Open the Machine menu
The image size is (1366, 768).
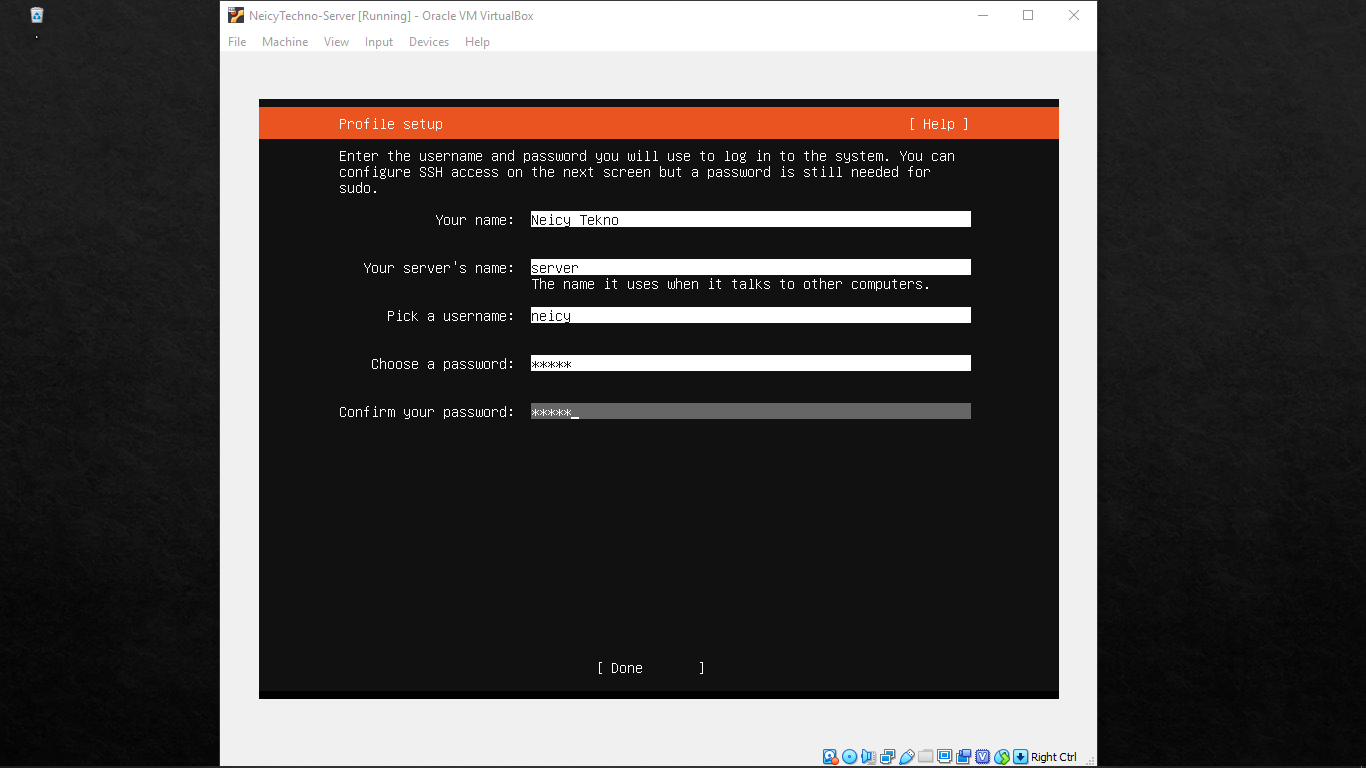(285, 42)
